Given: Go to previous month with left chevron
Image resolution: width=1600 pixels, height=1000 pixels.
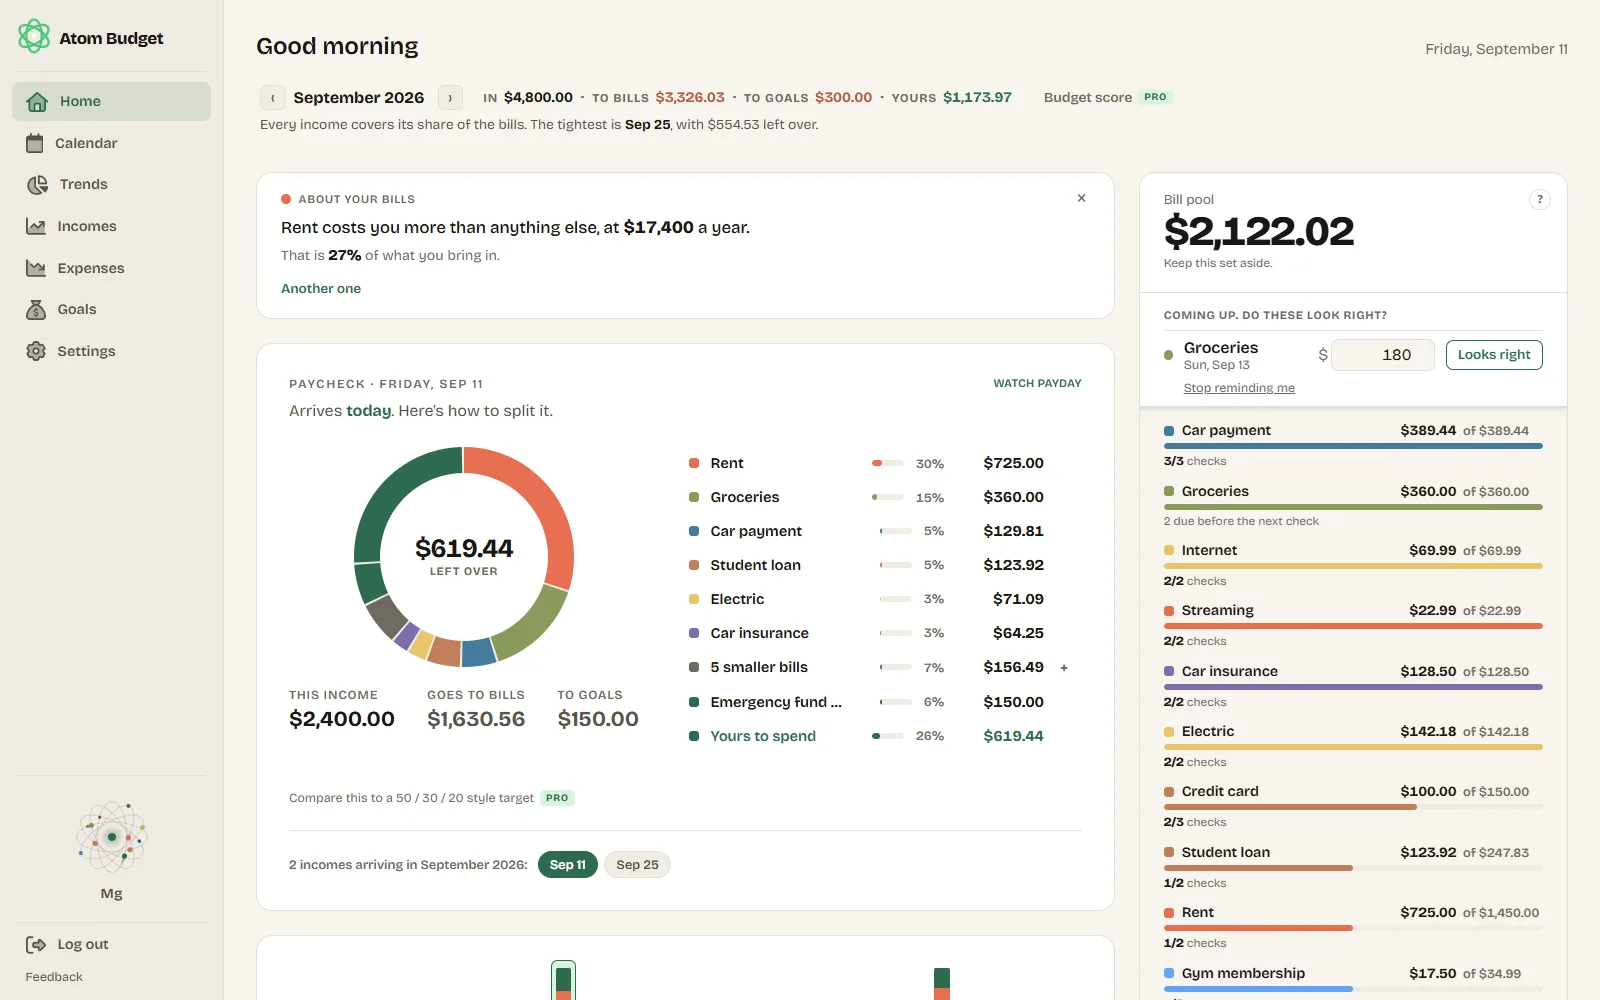Looking at the screenshot, I should pyautogui.click(x=273, y=98).
